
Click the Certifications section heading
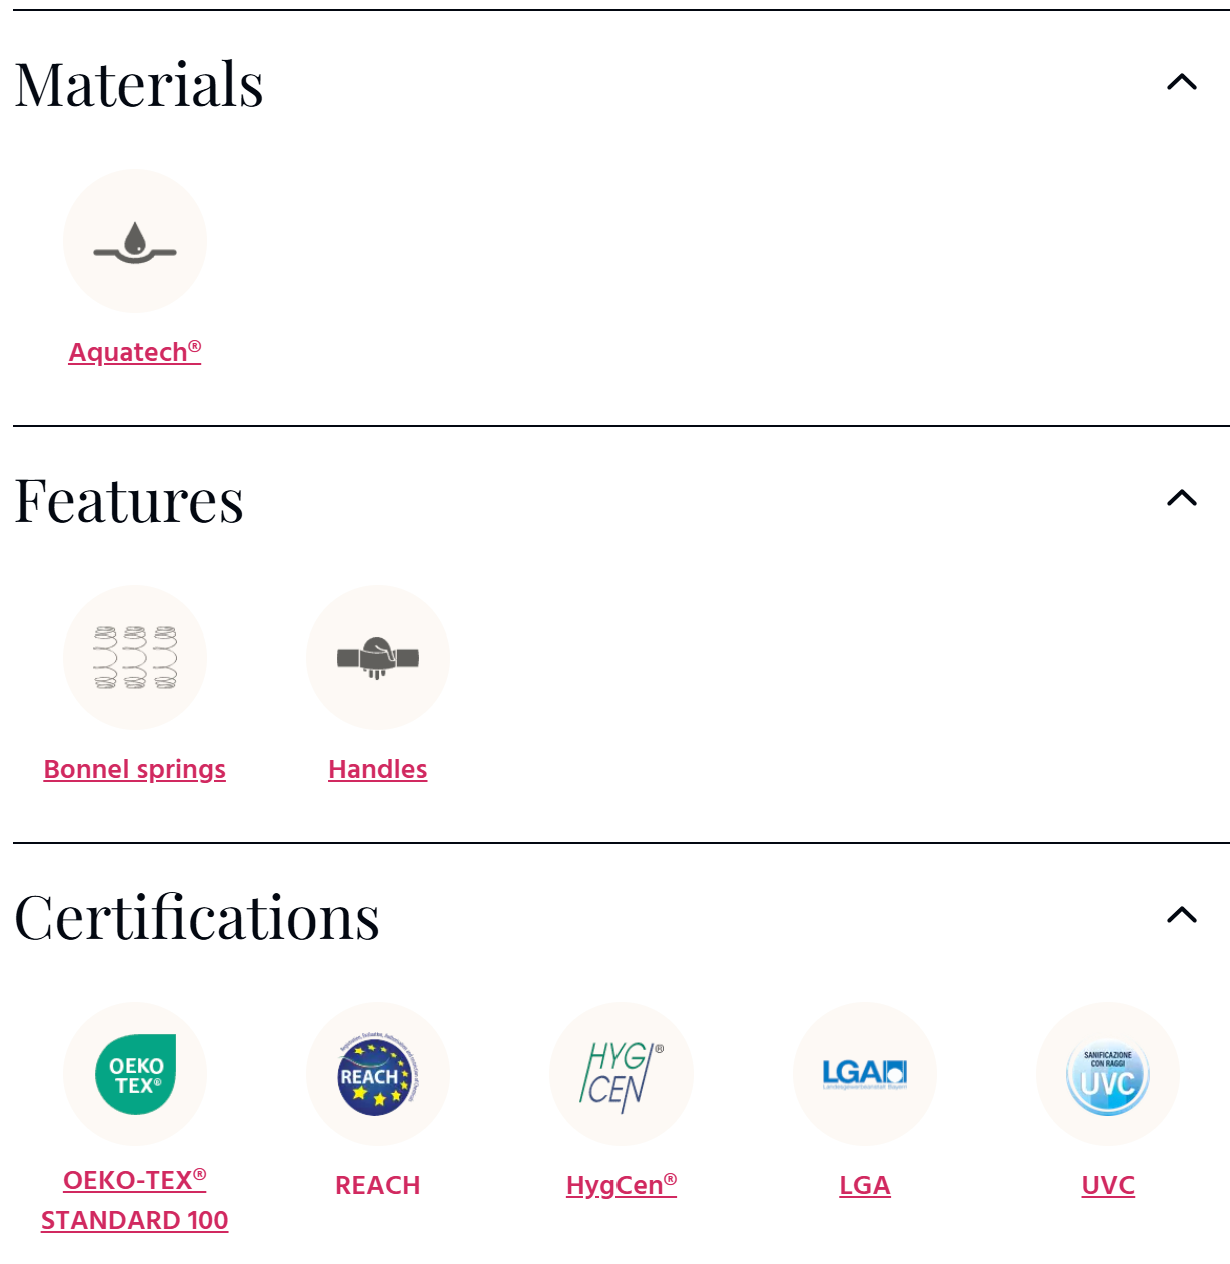(197, 917)
